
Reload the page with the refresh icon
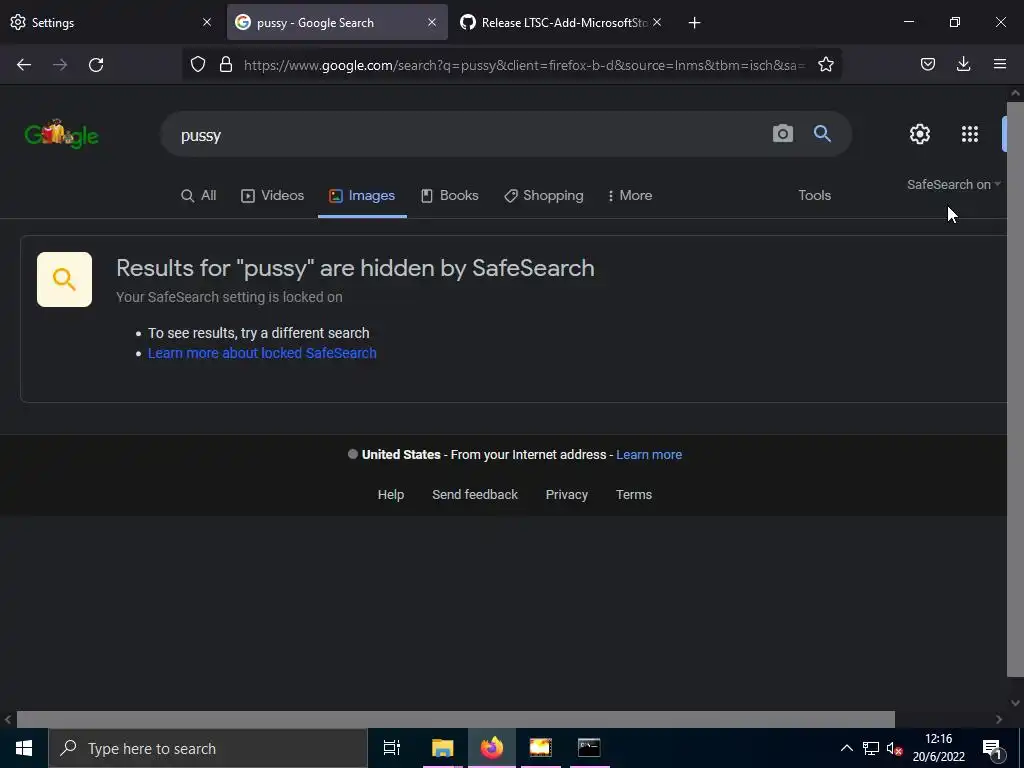click(96, 65)
